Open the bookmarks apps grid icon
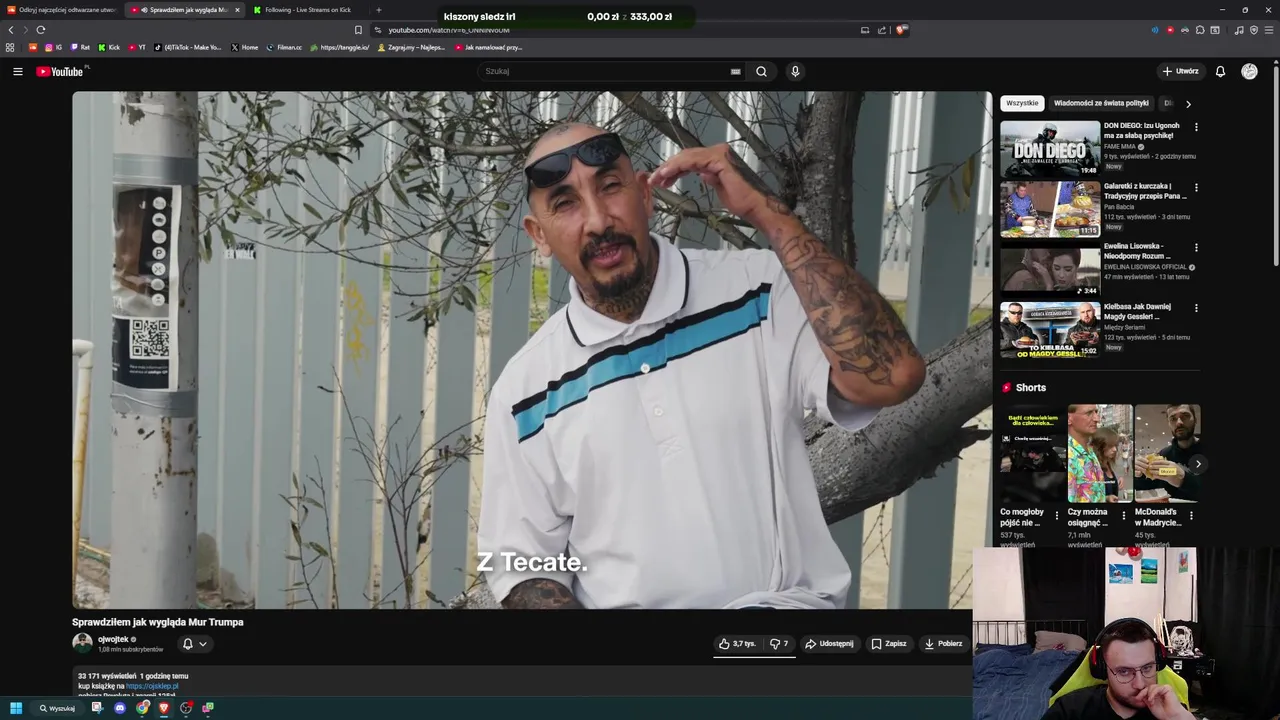The width and height of the screenshot is (1280, 720). click(x=10, y=47)
